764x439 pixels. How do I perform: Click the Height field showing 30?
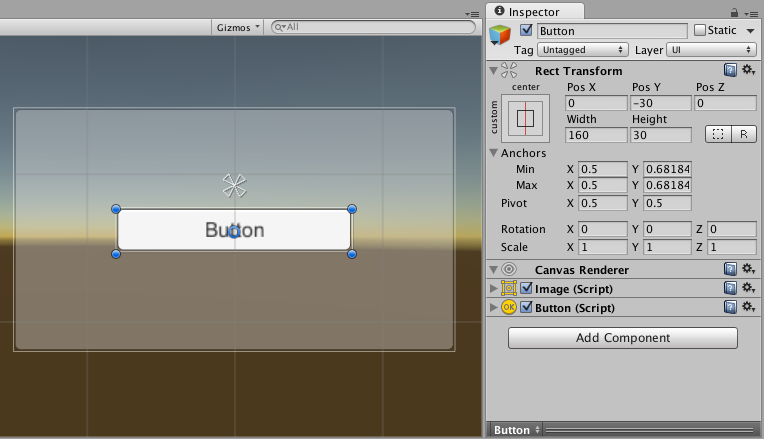coord(660,135)
